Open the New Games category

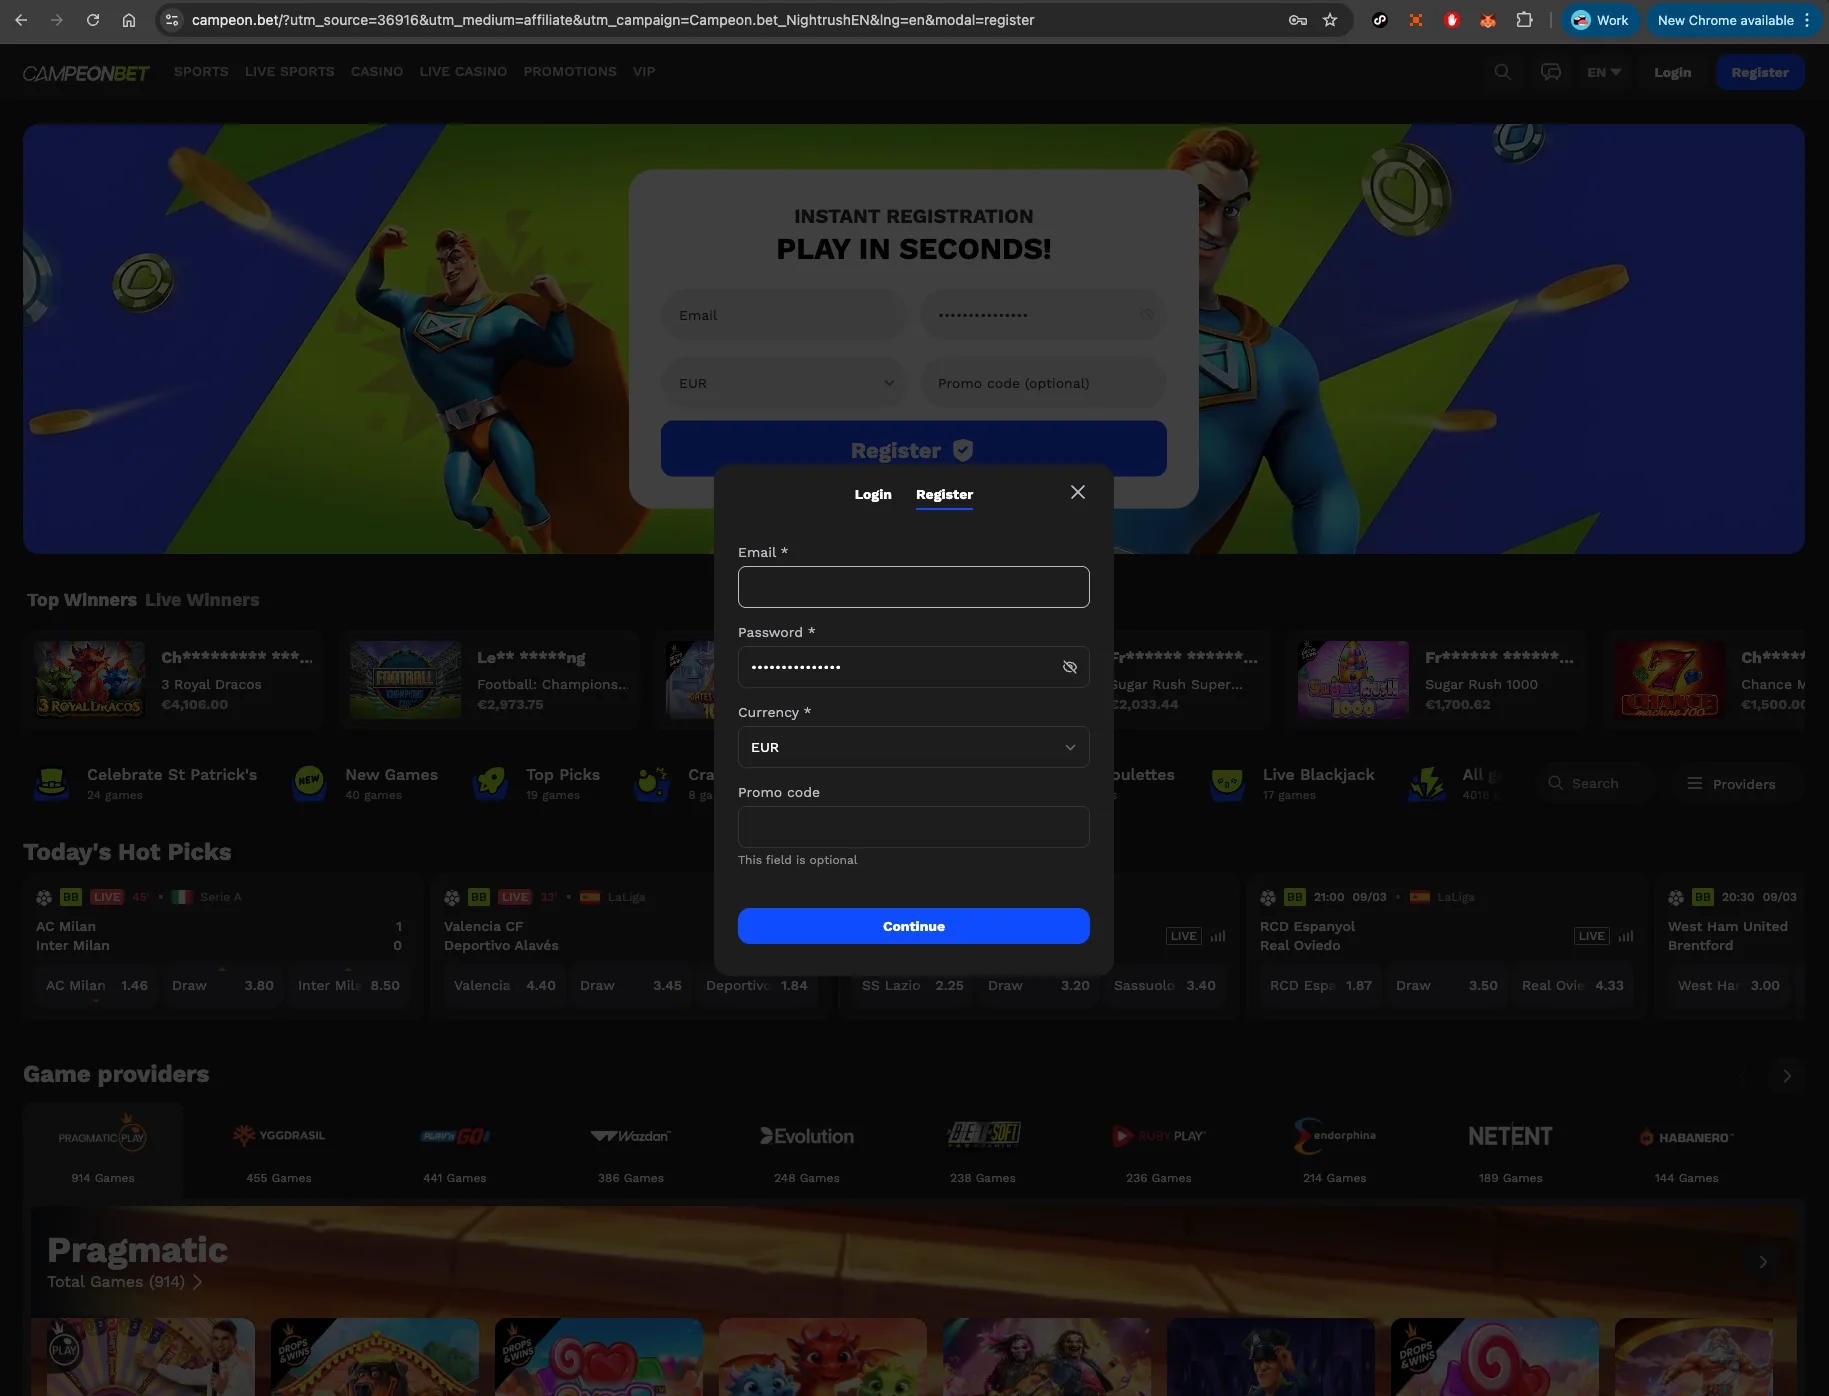coord(366,783)
